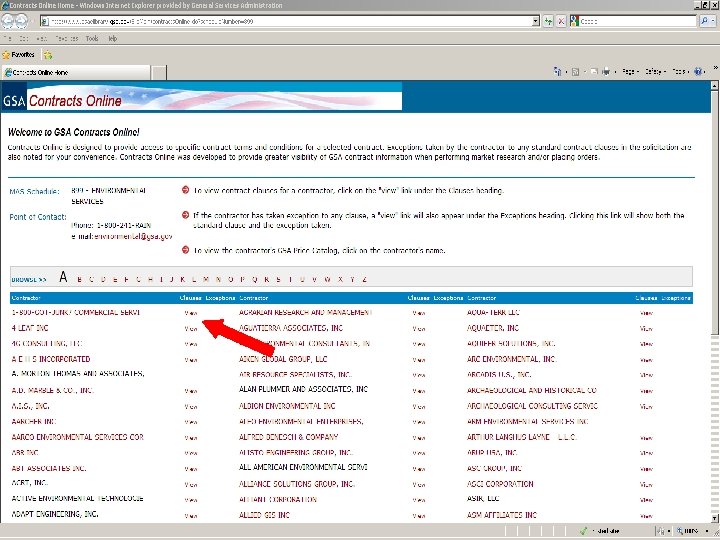Browse contractors starting with letter S
720x540 pixels.
[278, 279]
